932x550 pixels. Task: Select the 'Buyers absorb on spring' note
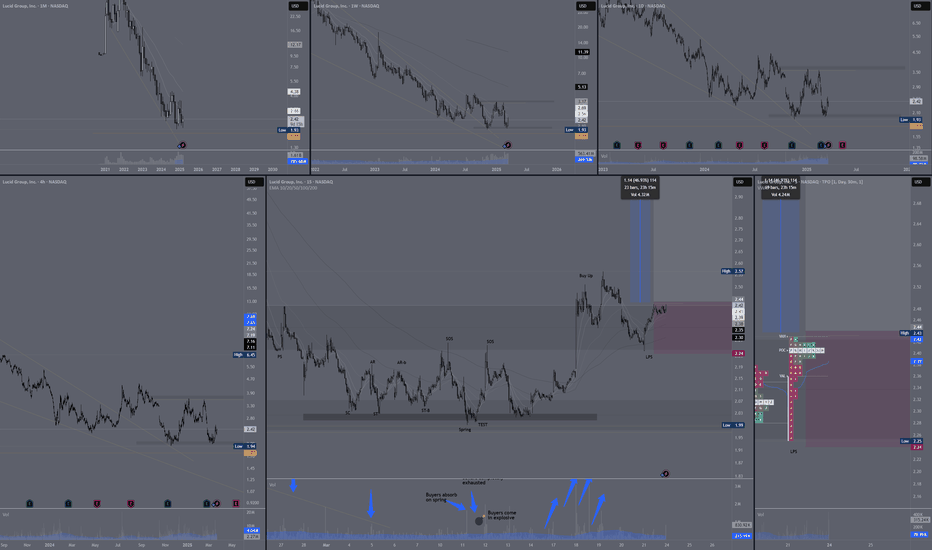pyautogui.click(x=442, y=497)
